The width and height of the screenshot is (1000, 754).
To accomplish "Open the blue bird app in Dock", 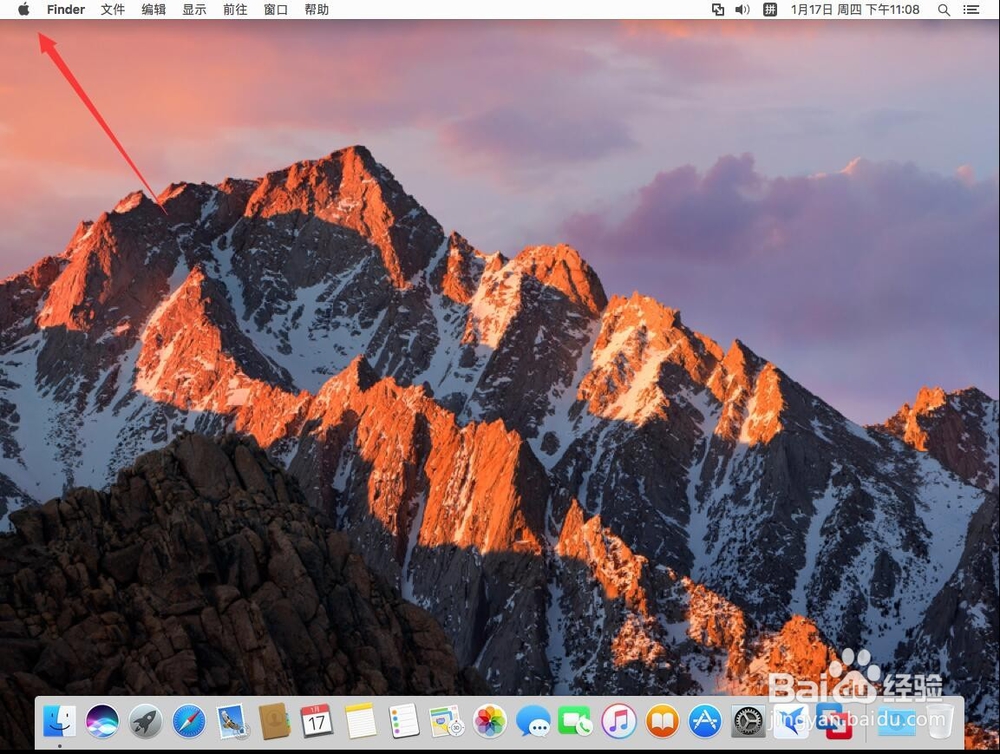I will (x=791, y=721).
